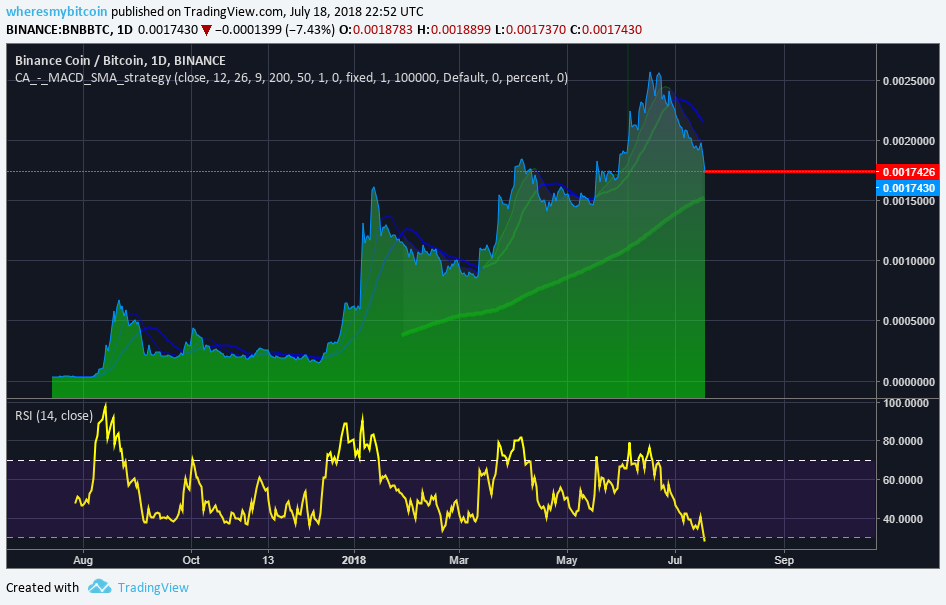The height and width of the screenshot is (605, 946).
Task: Click the 2018 label on time axis
Action: click(354, 560)
